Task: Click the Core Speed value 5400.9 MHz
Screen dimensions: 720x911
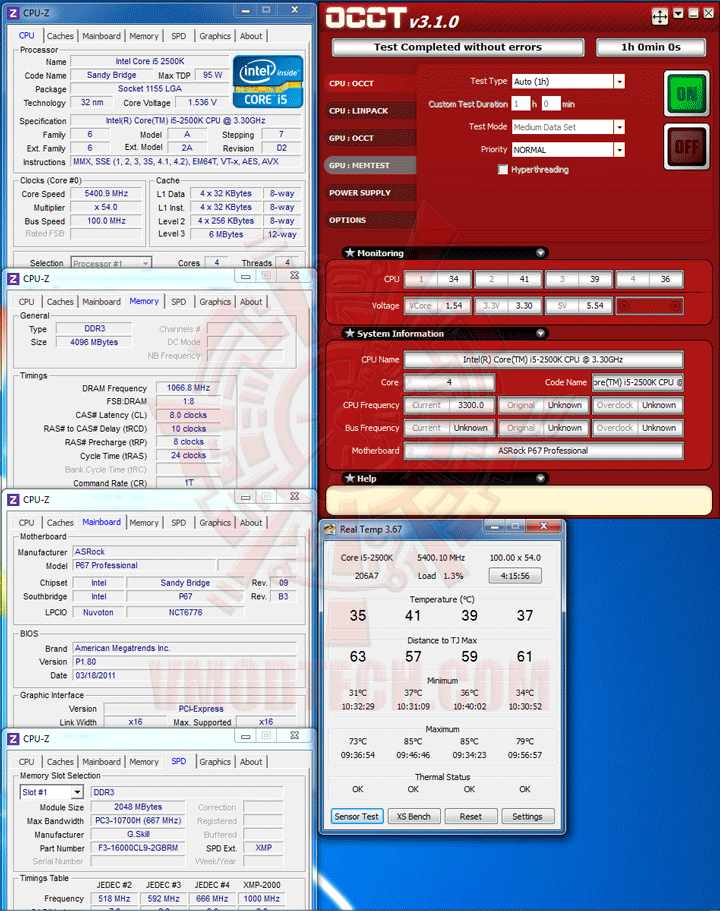Action: 106,193
